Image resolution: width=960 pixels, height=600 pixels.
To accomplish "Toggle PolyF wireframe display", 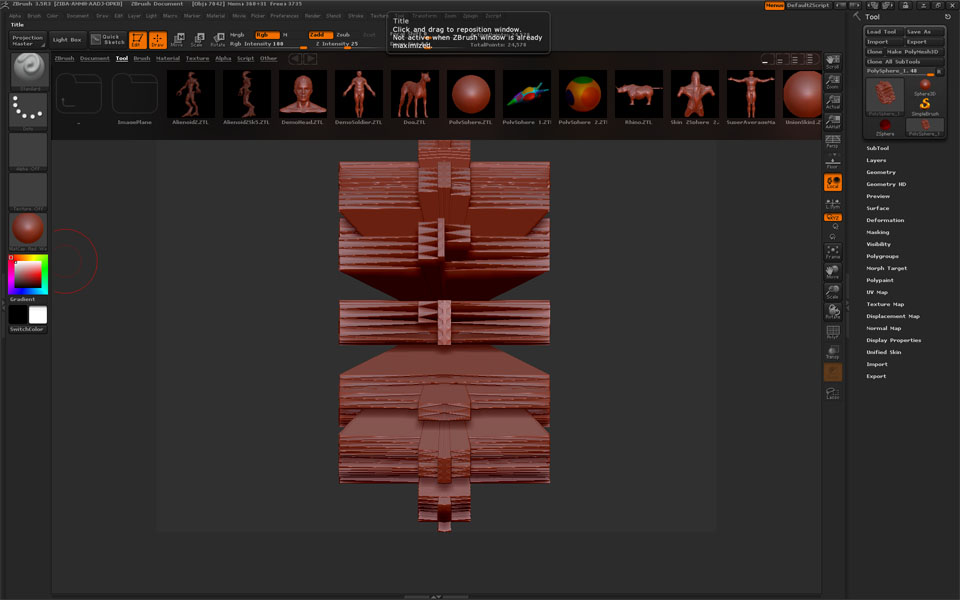I will [833, 332].
